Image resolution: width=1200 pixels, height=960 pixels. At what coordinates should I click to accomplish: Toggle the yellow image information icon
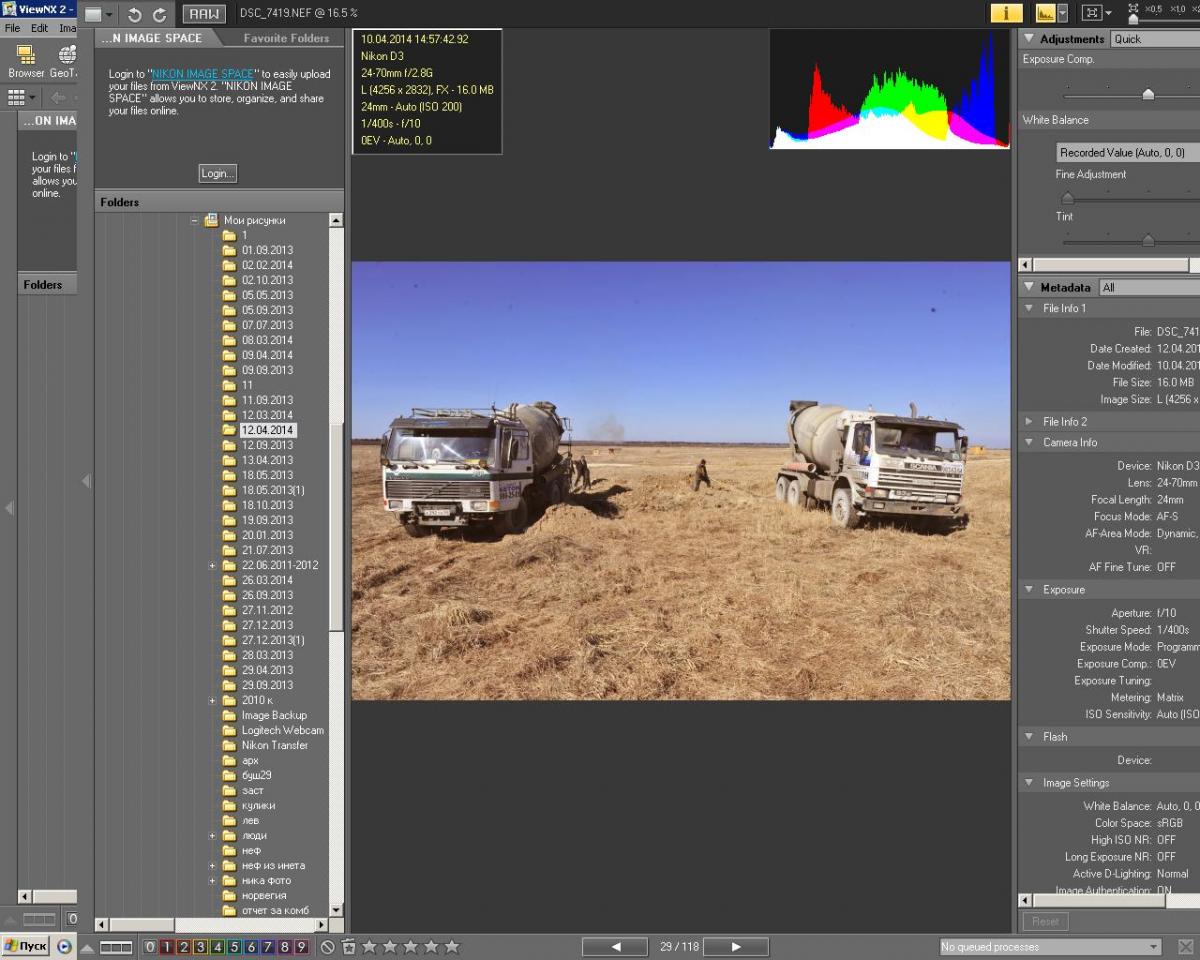coord(1006,13)
